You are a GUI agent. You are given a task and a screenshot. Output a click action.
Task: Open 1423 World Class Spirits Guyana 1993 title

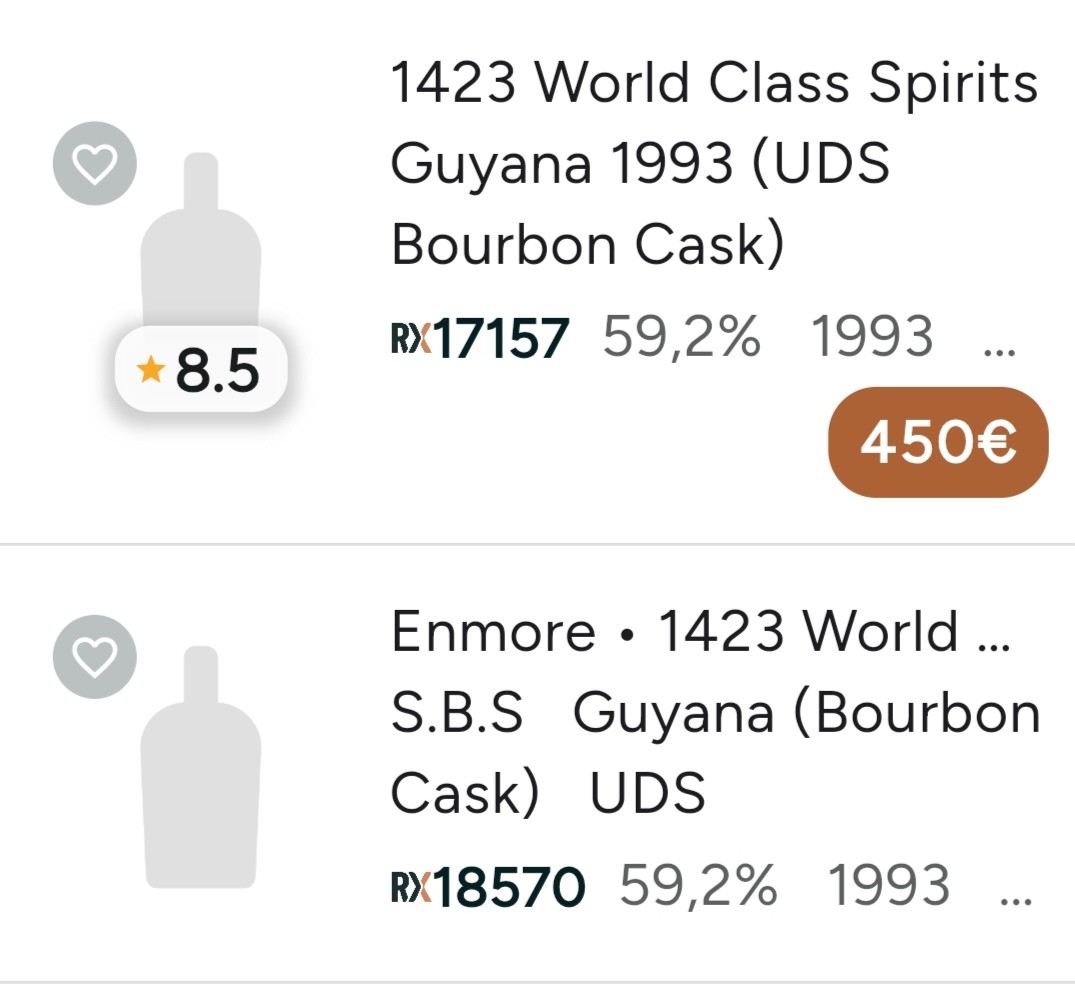(713, 163)
